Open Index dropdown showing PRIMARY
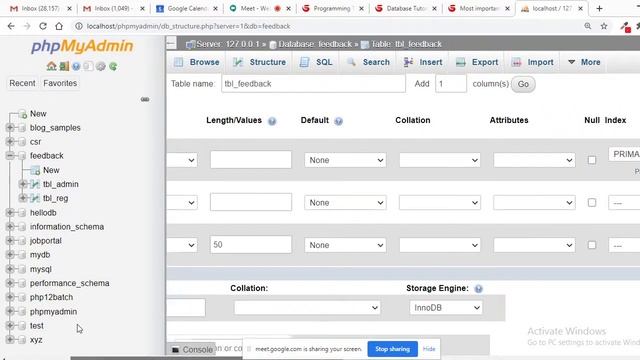The image size is (640, 360). [x=624, y=154]
